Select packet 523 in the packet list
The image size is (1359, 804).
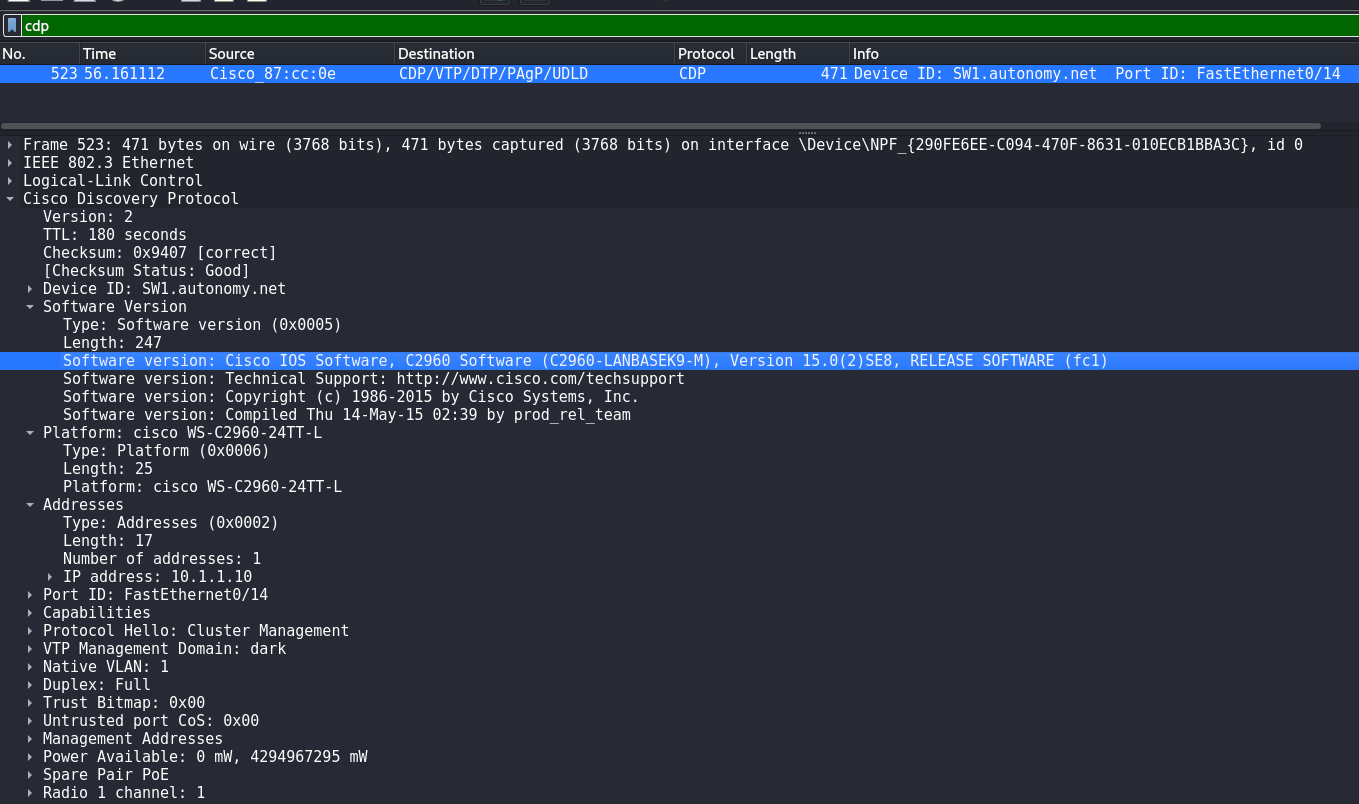coord(500,74)
